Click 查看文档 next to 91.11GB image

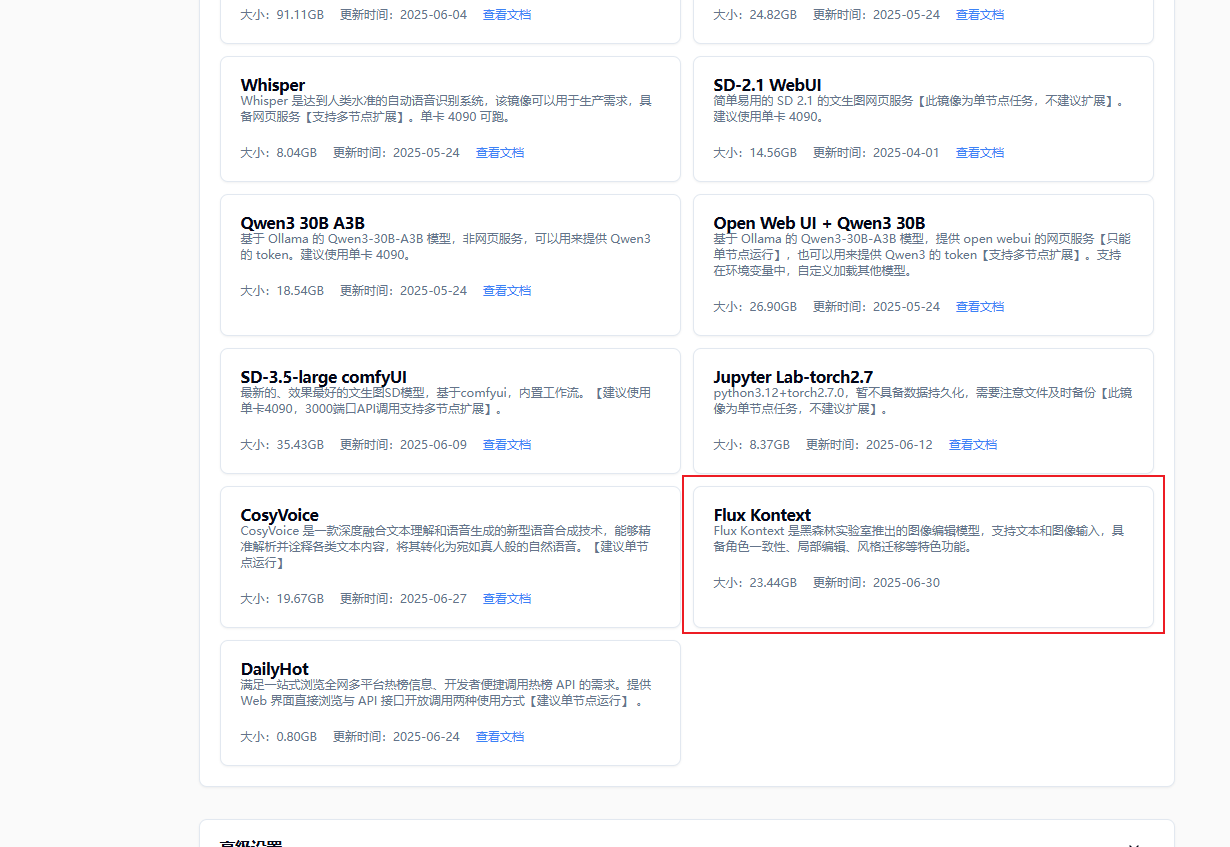(506, 15)
